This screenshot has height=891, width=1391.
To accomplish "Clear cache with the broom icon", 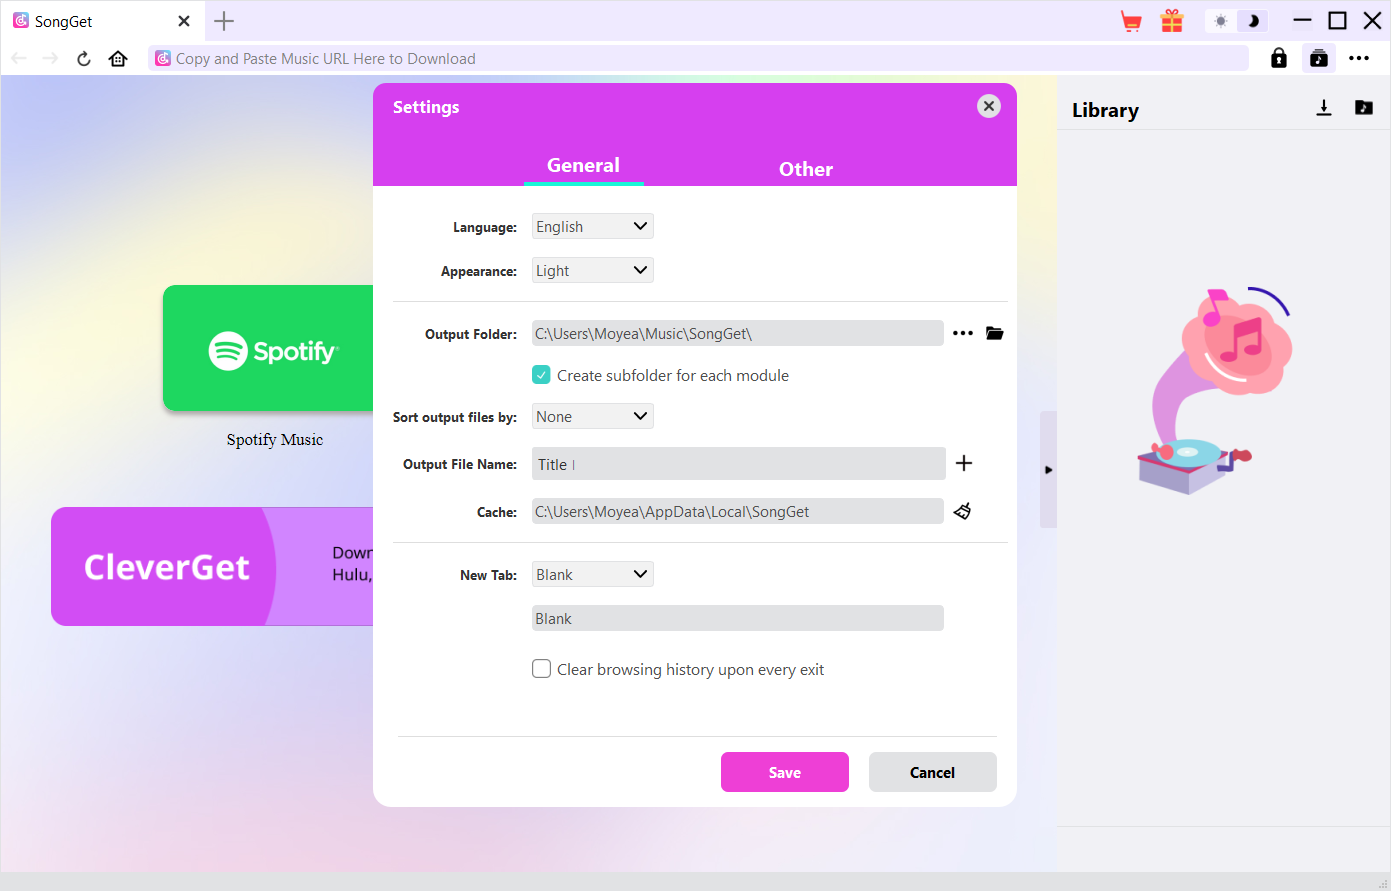I will point(962,511).
